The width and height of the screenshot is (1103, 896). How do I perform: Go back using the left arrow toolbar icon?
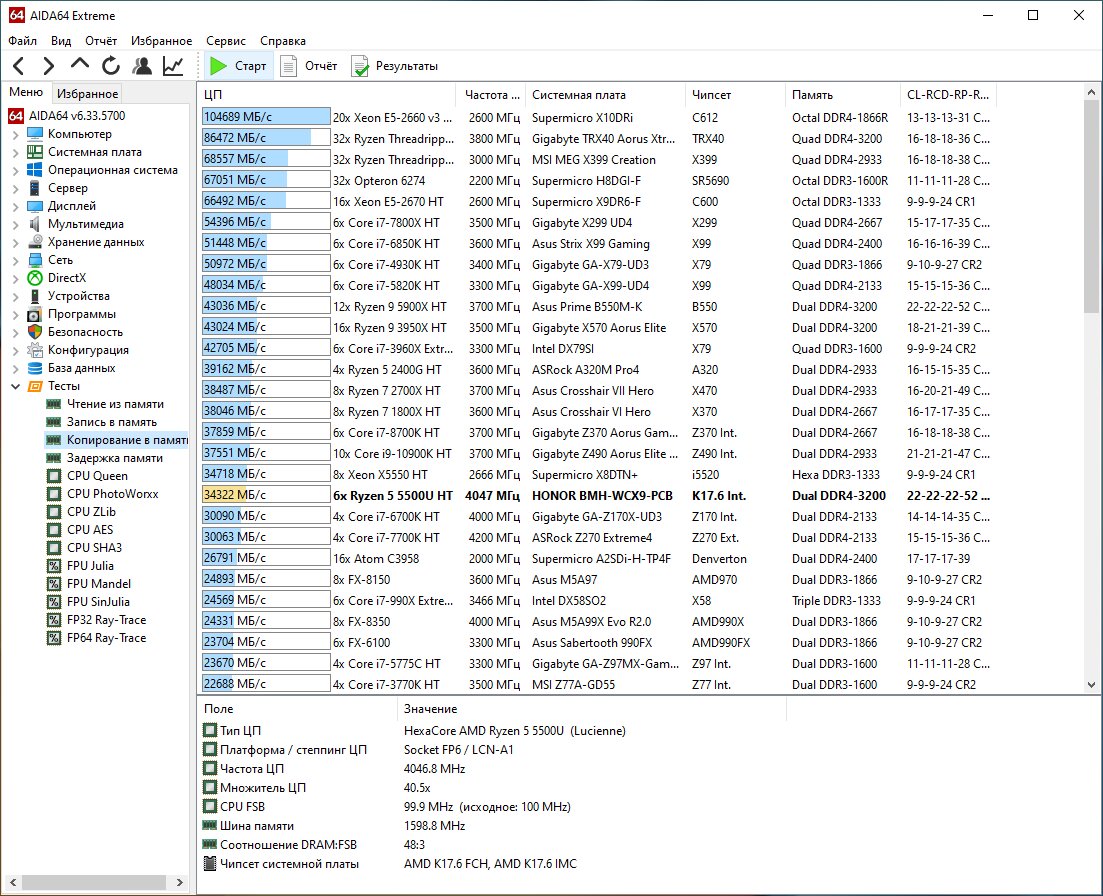click(x=19, y=66)
